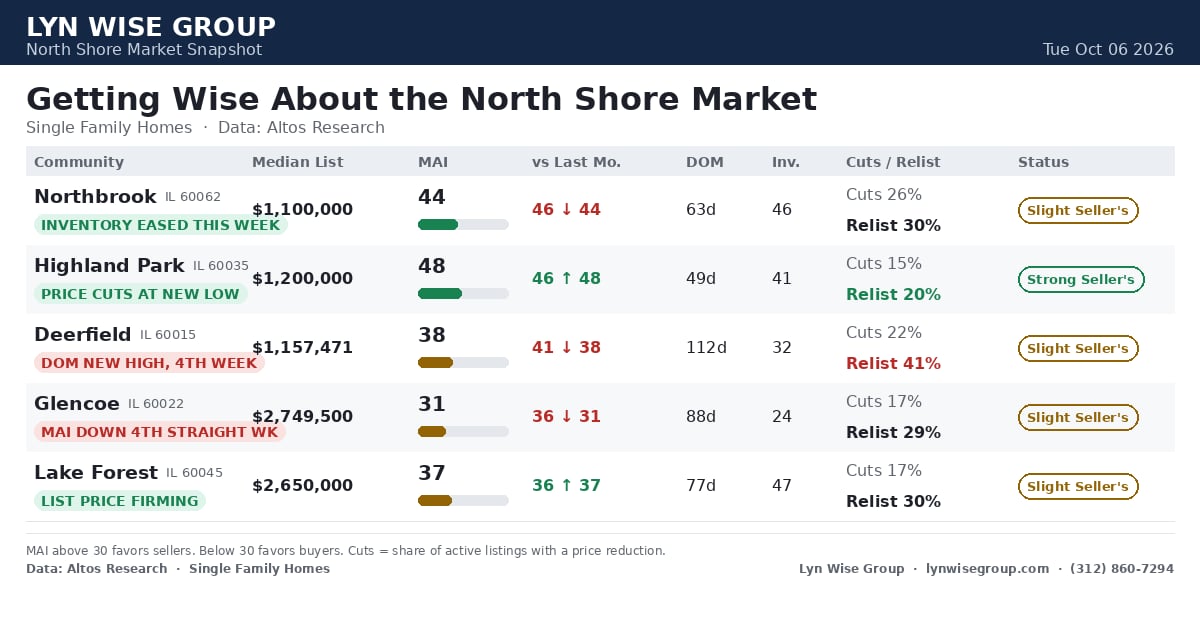Click the Relist 20% value
The height and width of the screenshot is (630, 1200).
[x=893, y=295]
